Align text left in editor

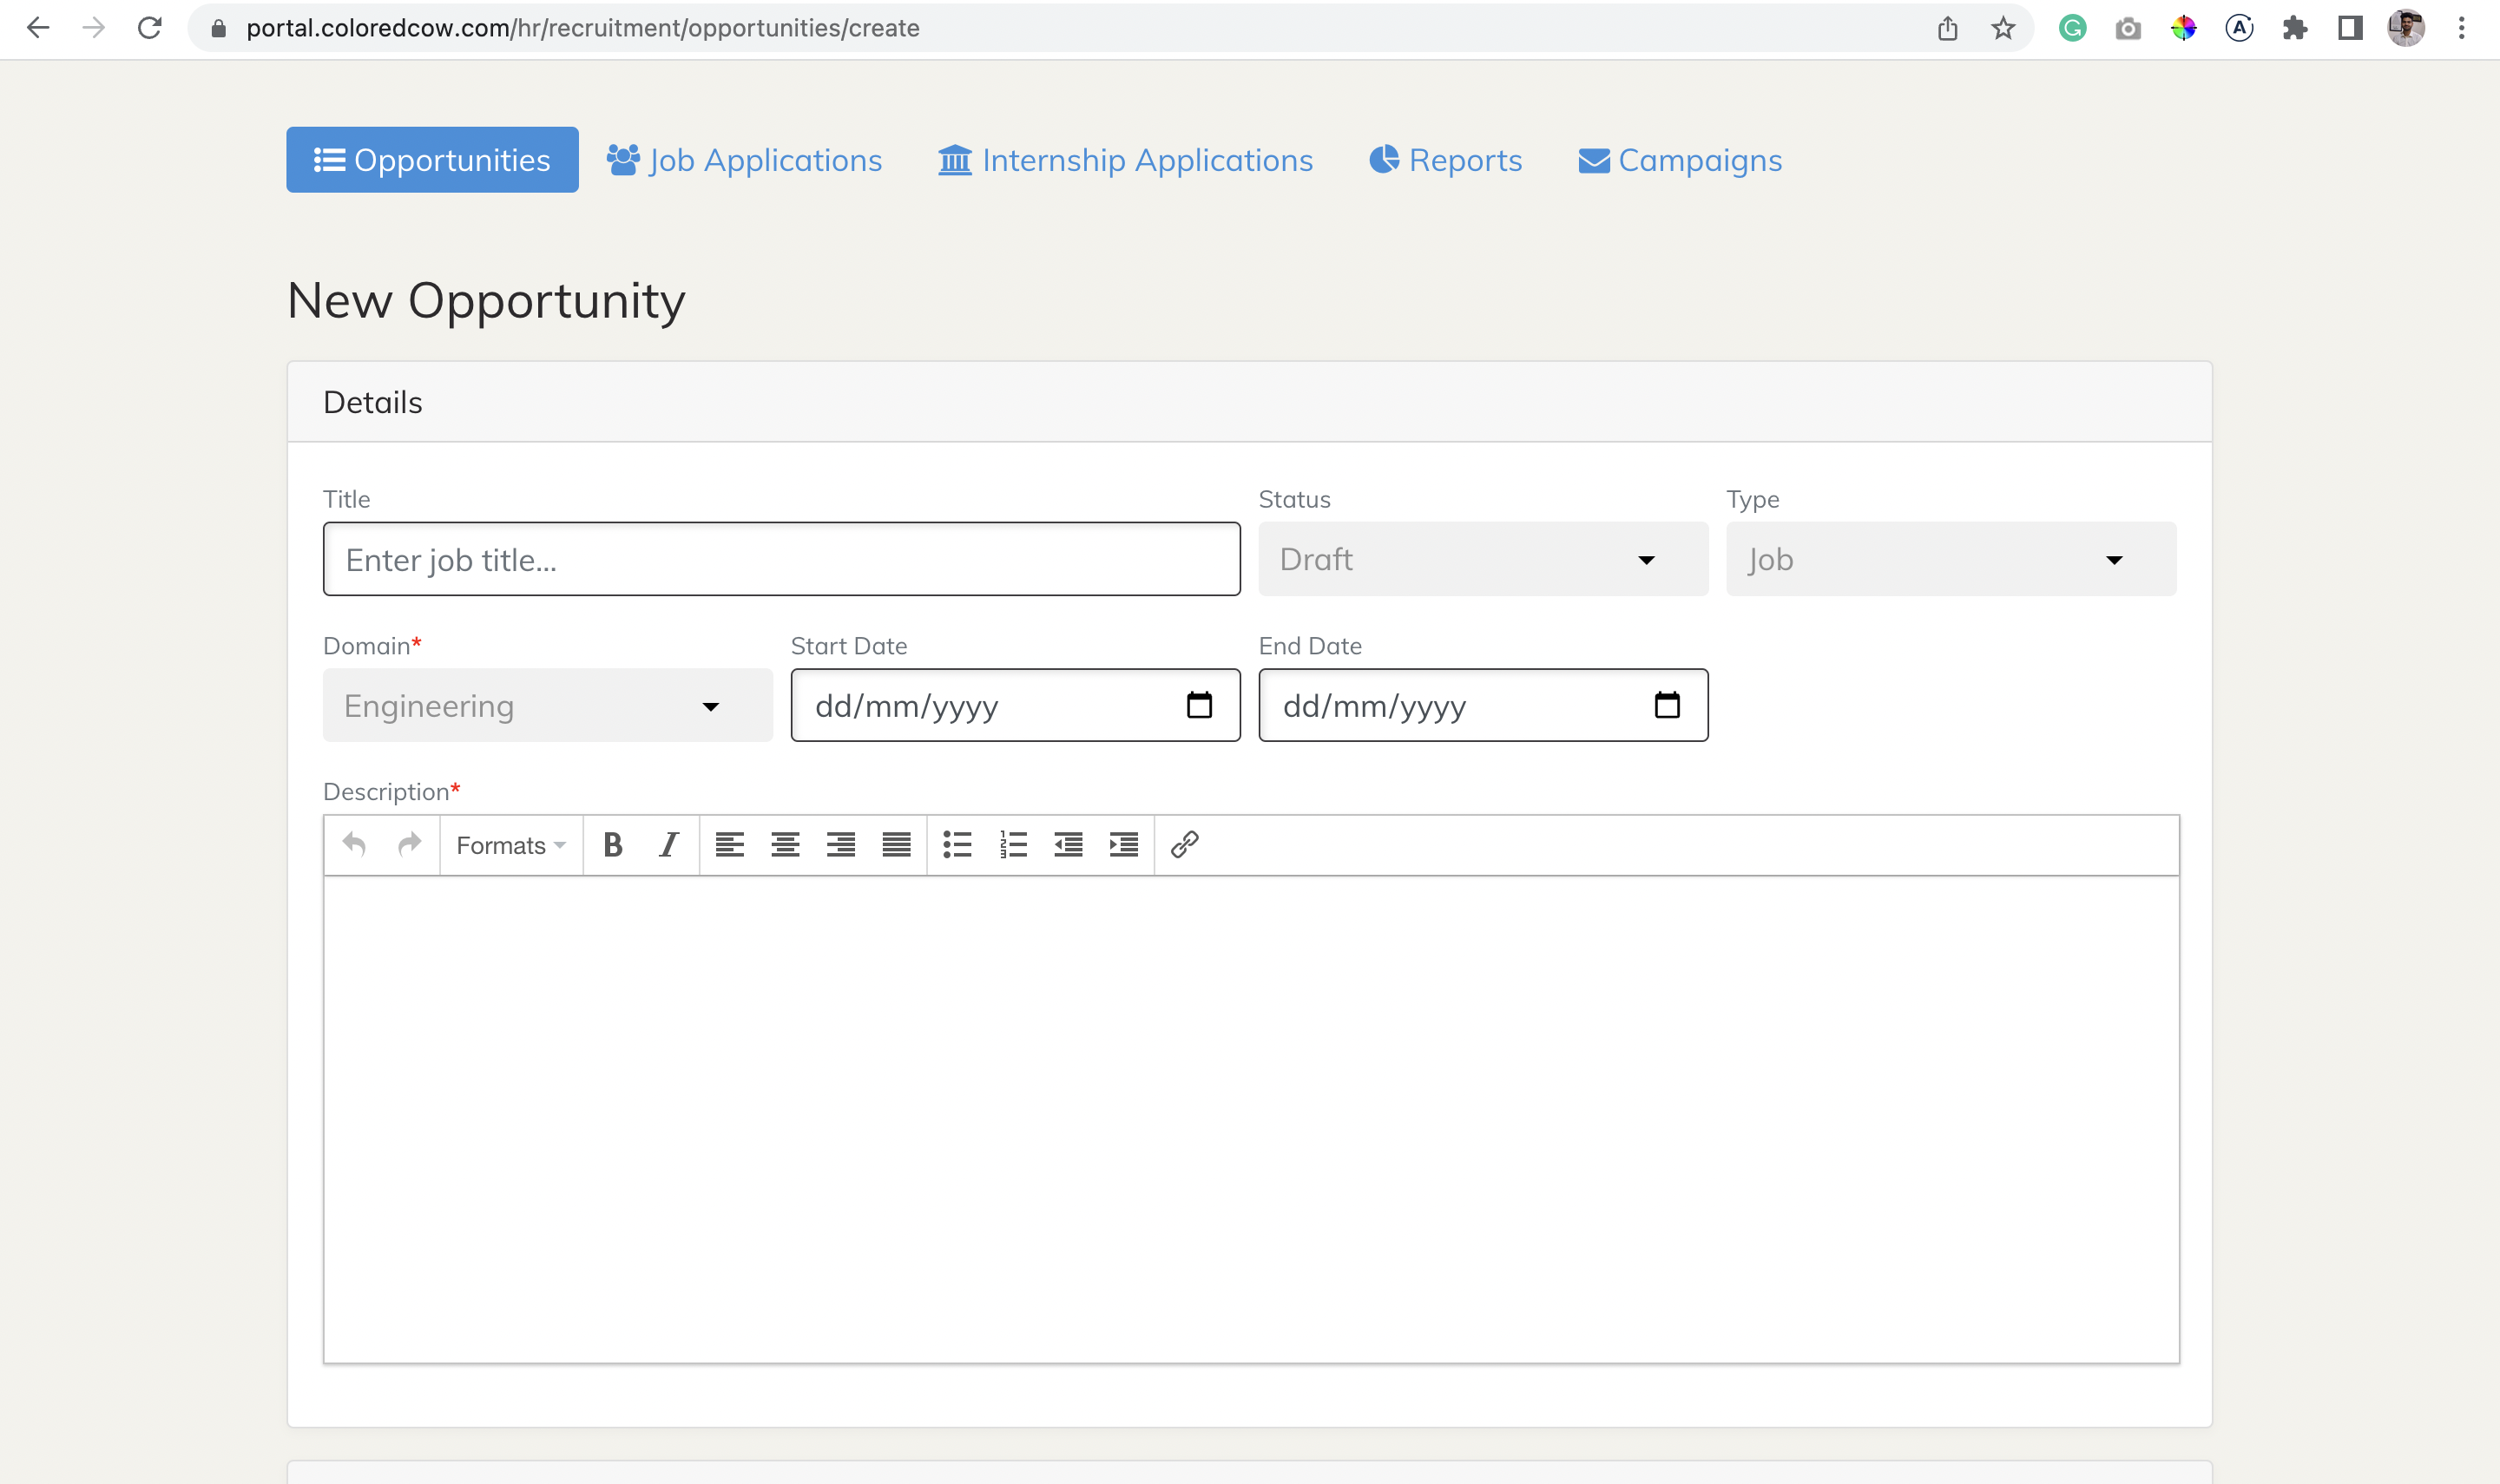730,845
